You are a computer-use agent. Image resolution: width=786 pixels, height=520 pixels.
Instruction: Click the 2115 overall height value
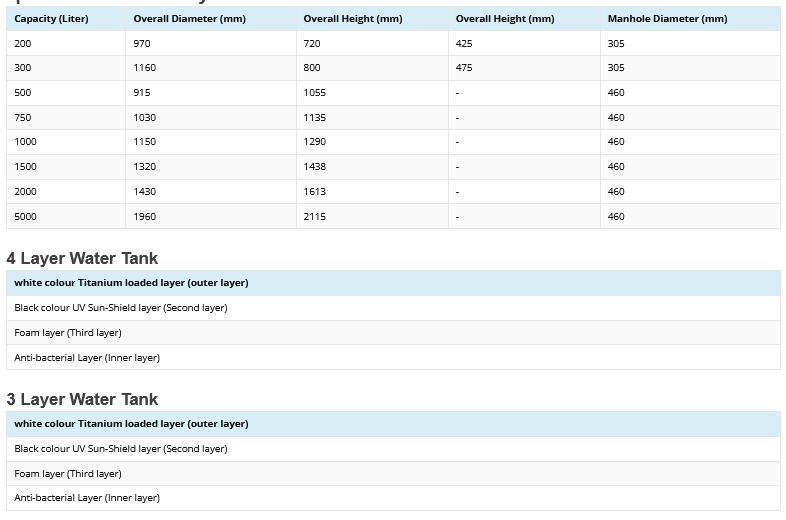pyautogui.click(x=315, y=216)
